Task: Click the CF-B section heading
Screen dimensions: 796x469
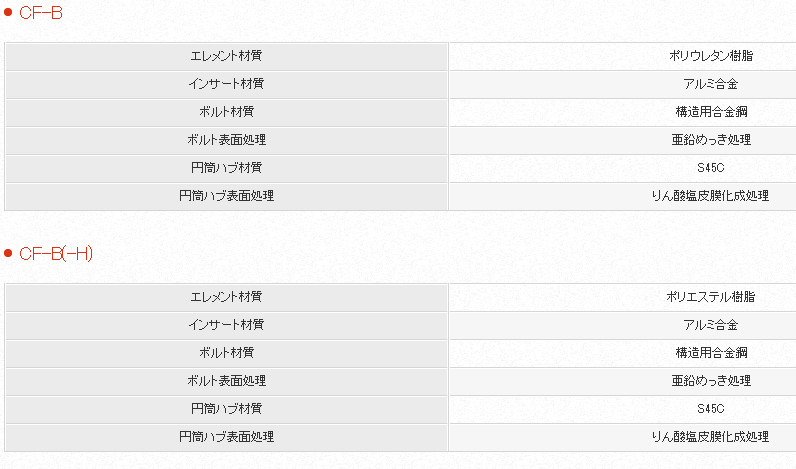Action: pyautogui.click(x=41, y=12)
